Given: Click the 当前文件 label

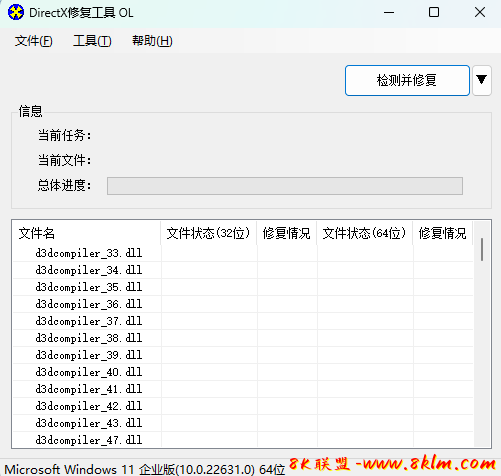Looking at the screenshot, I should 64,161.
